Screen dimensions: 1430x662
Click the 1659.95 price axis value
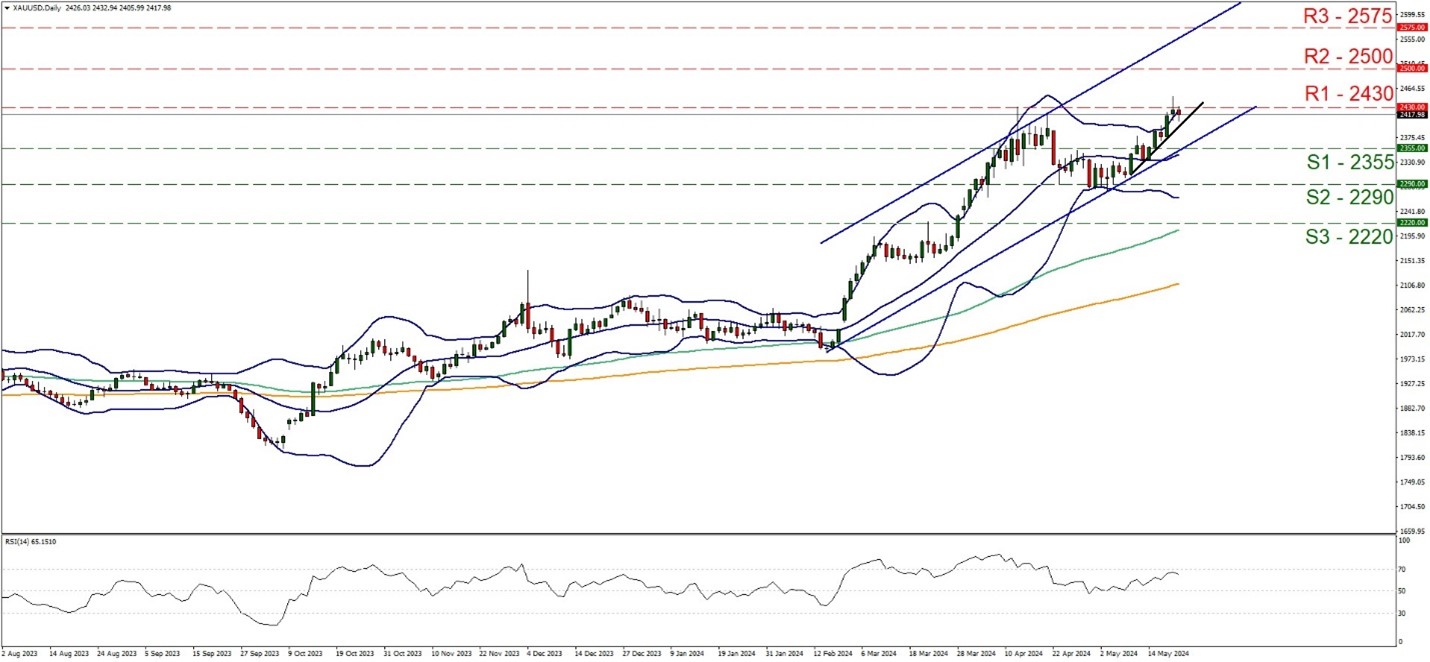(x=1412, y=531)
